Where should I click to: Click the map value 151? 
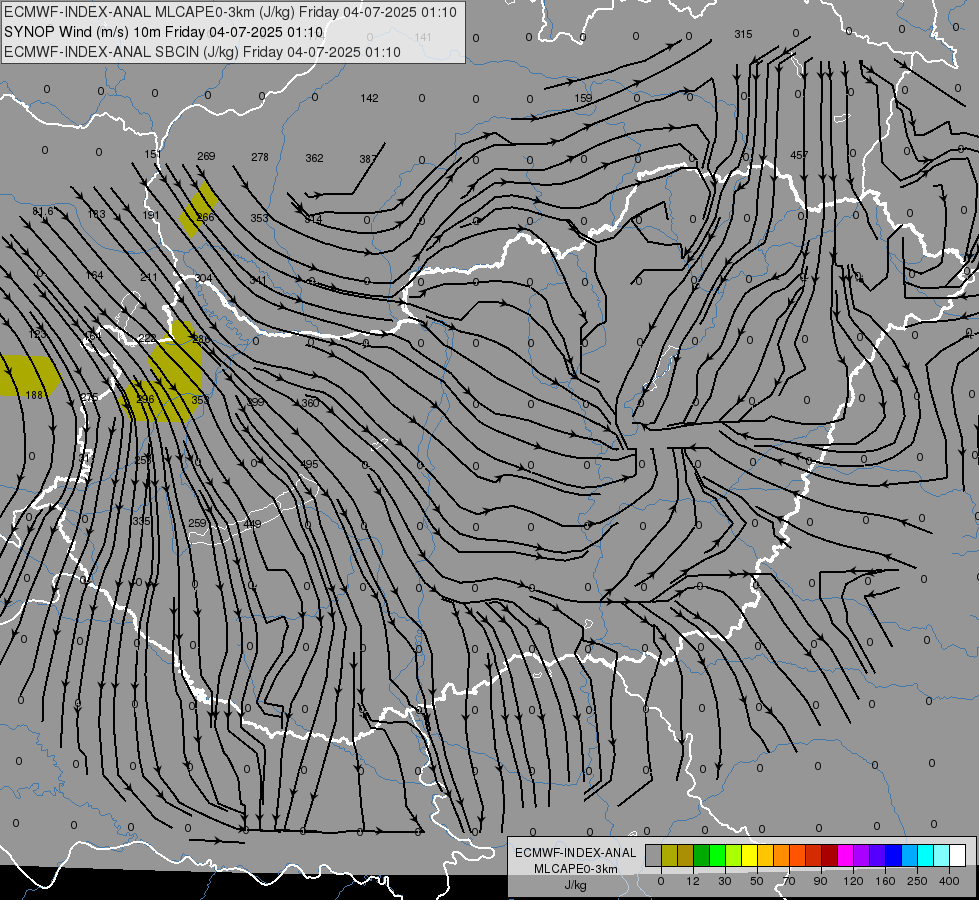153,154
